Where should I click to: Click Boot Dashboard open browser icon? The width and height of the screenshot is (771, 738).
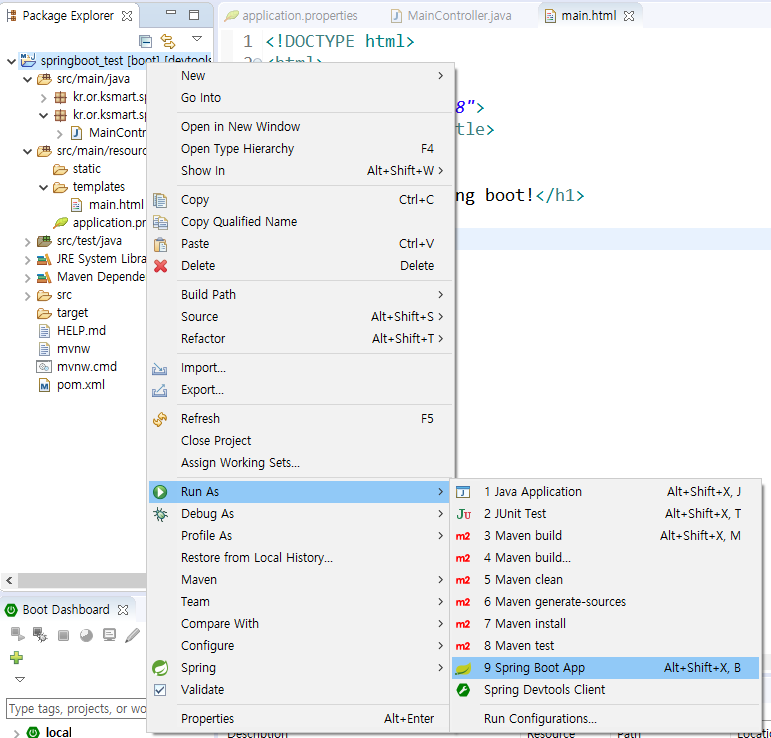[87, 636]
